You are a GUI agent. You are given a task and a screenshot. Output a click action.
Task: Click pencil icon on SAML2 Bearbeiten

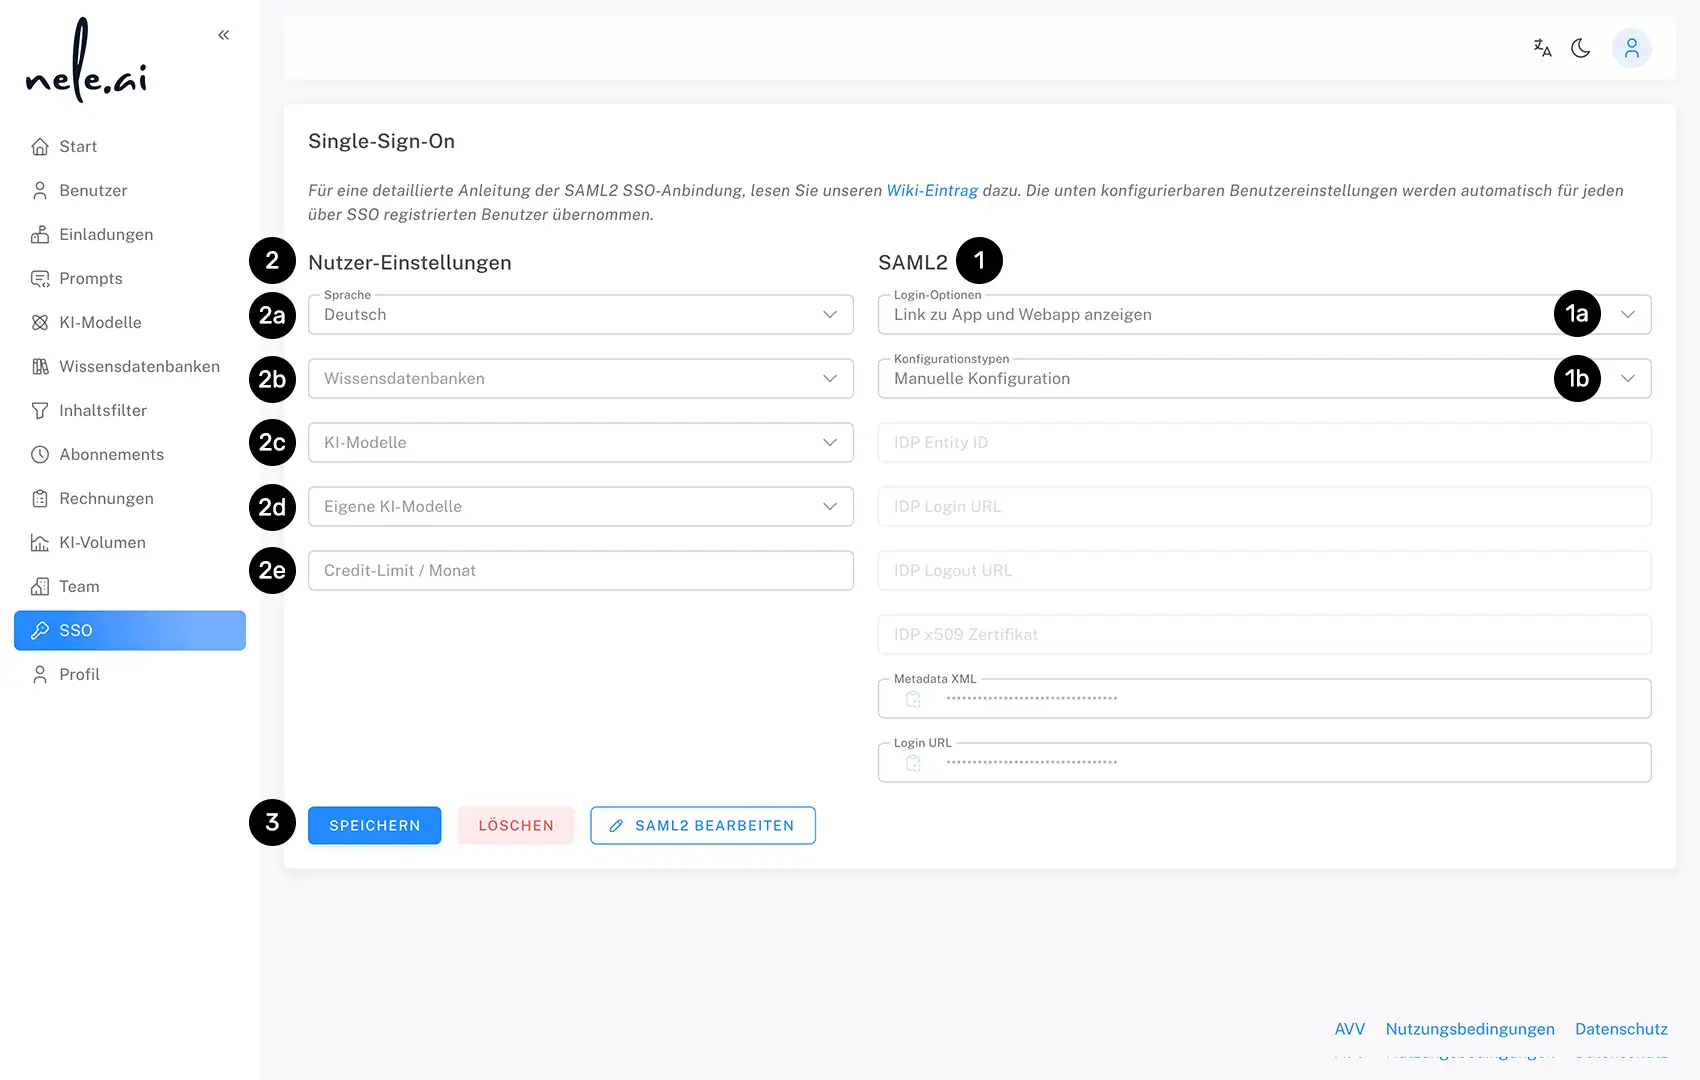[616, 826]
